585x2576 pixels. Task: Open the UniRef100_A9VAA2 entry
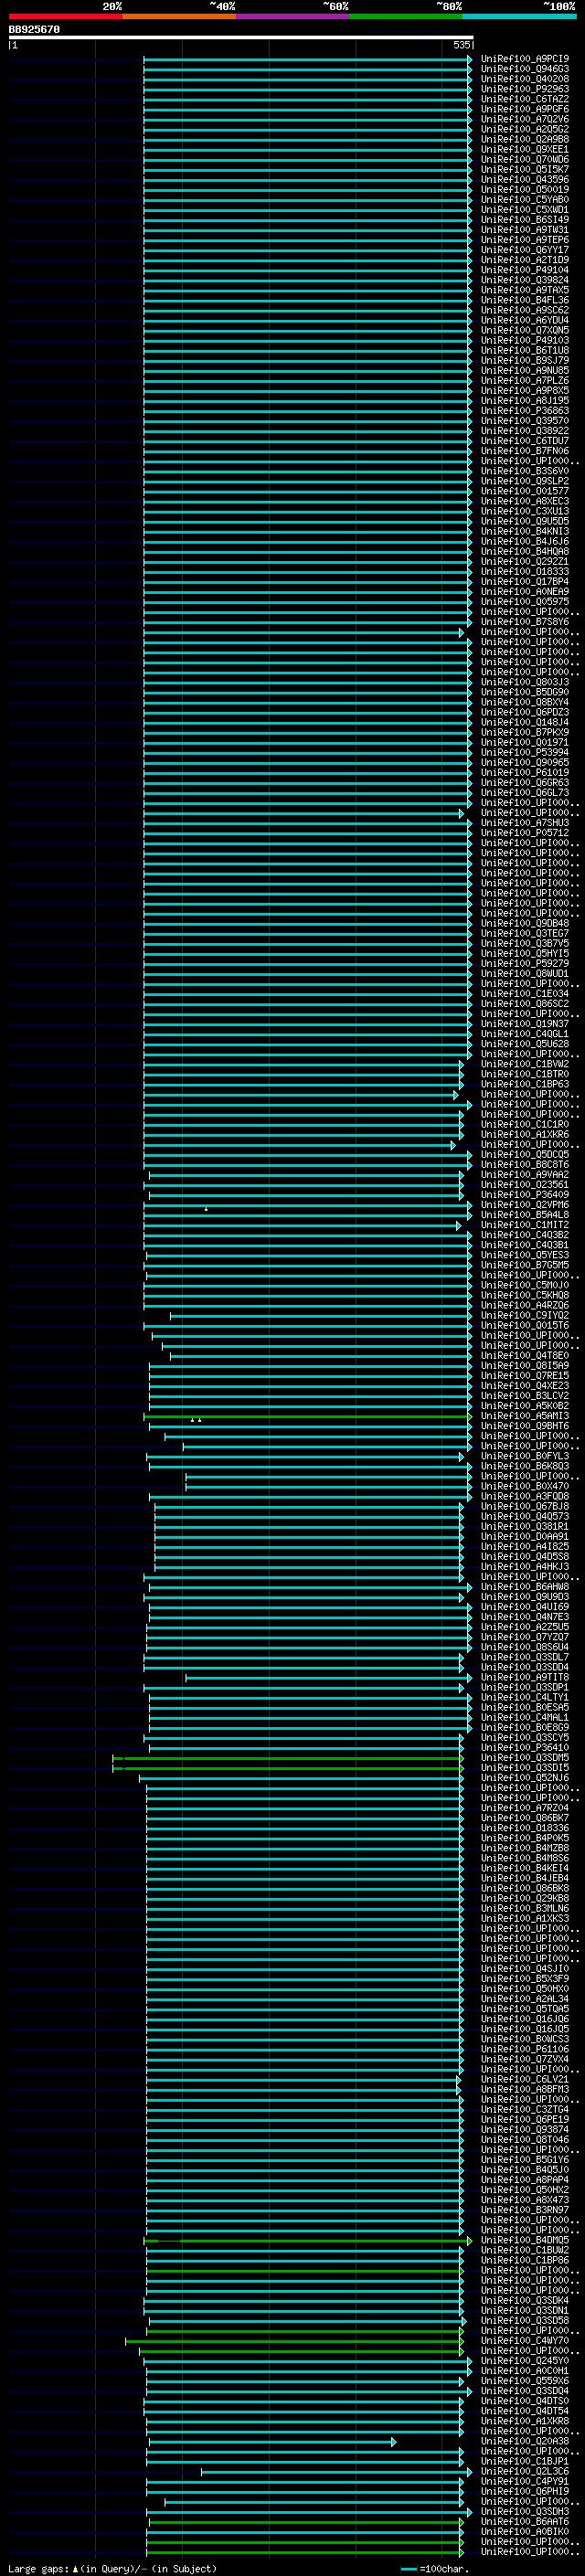click(x=525, y=1175)
